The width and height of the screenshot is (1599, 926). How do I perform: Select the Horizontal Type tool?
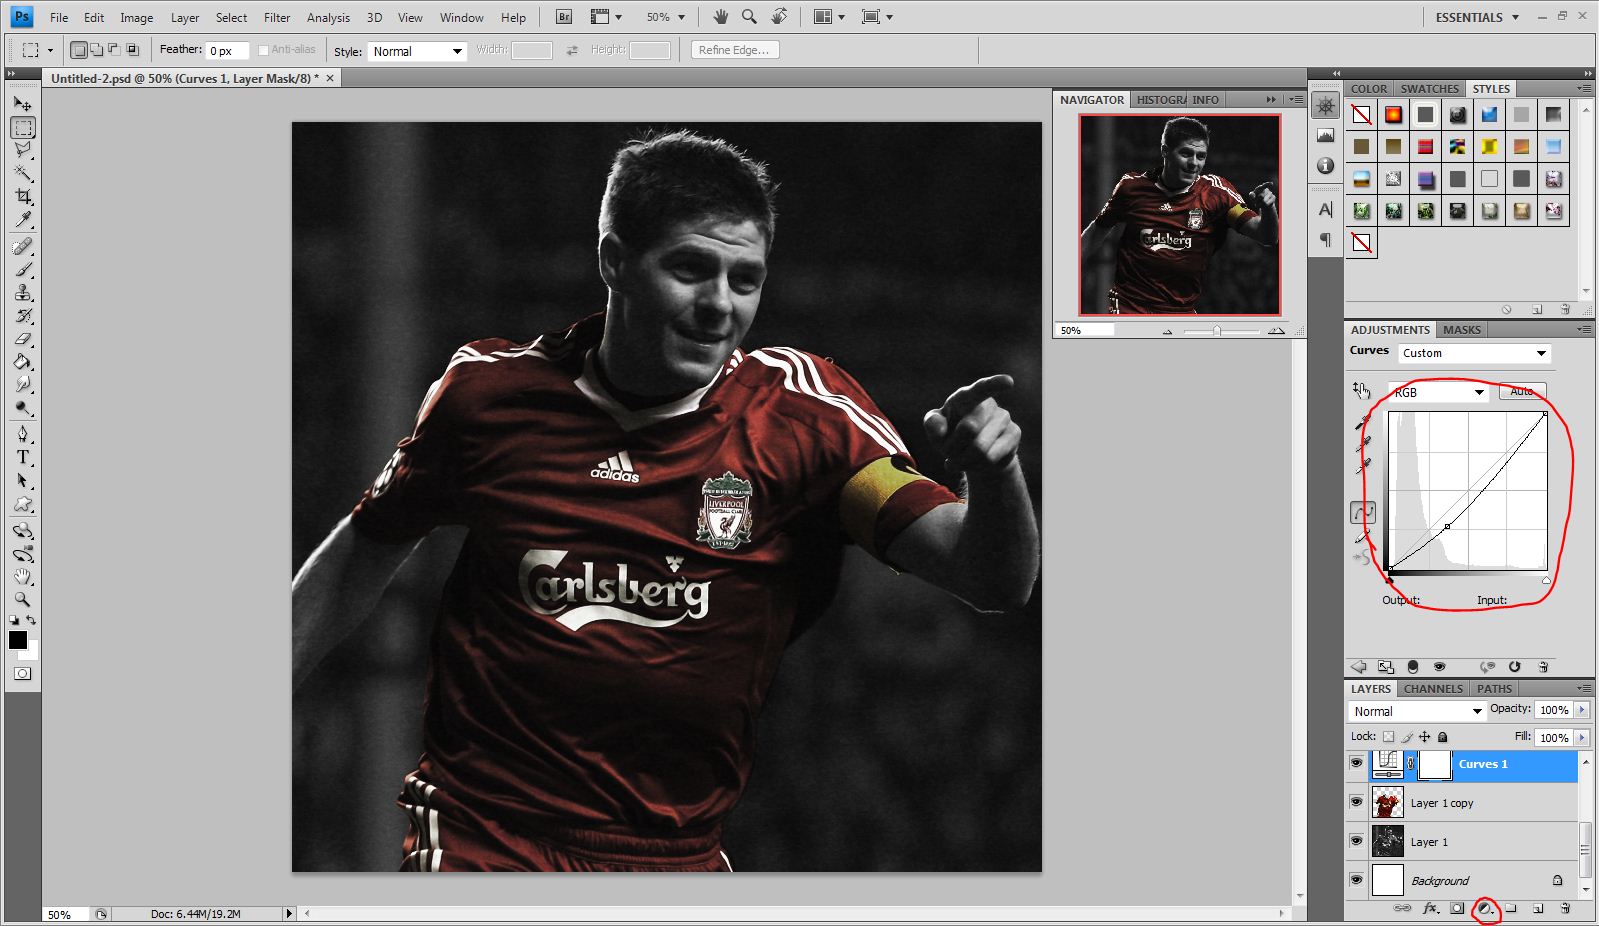coord(22,457)
